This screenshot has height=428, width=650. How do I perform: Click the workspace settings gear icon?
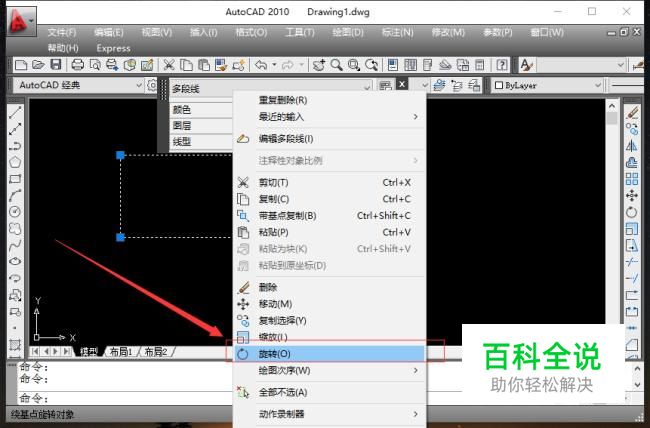coord(152,85)
